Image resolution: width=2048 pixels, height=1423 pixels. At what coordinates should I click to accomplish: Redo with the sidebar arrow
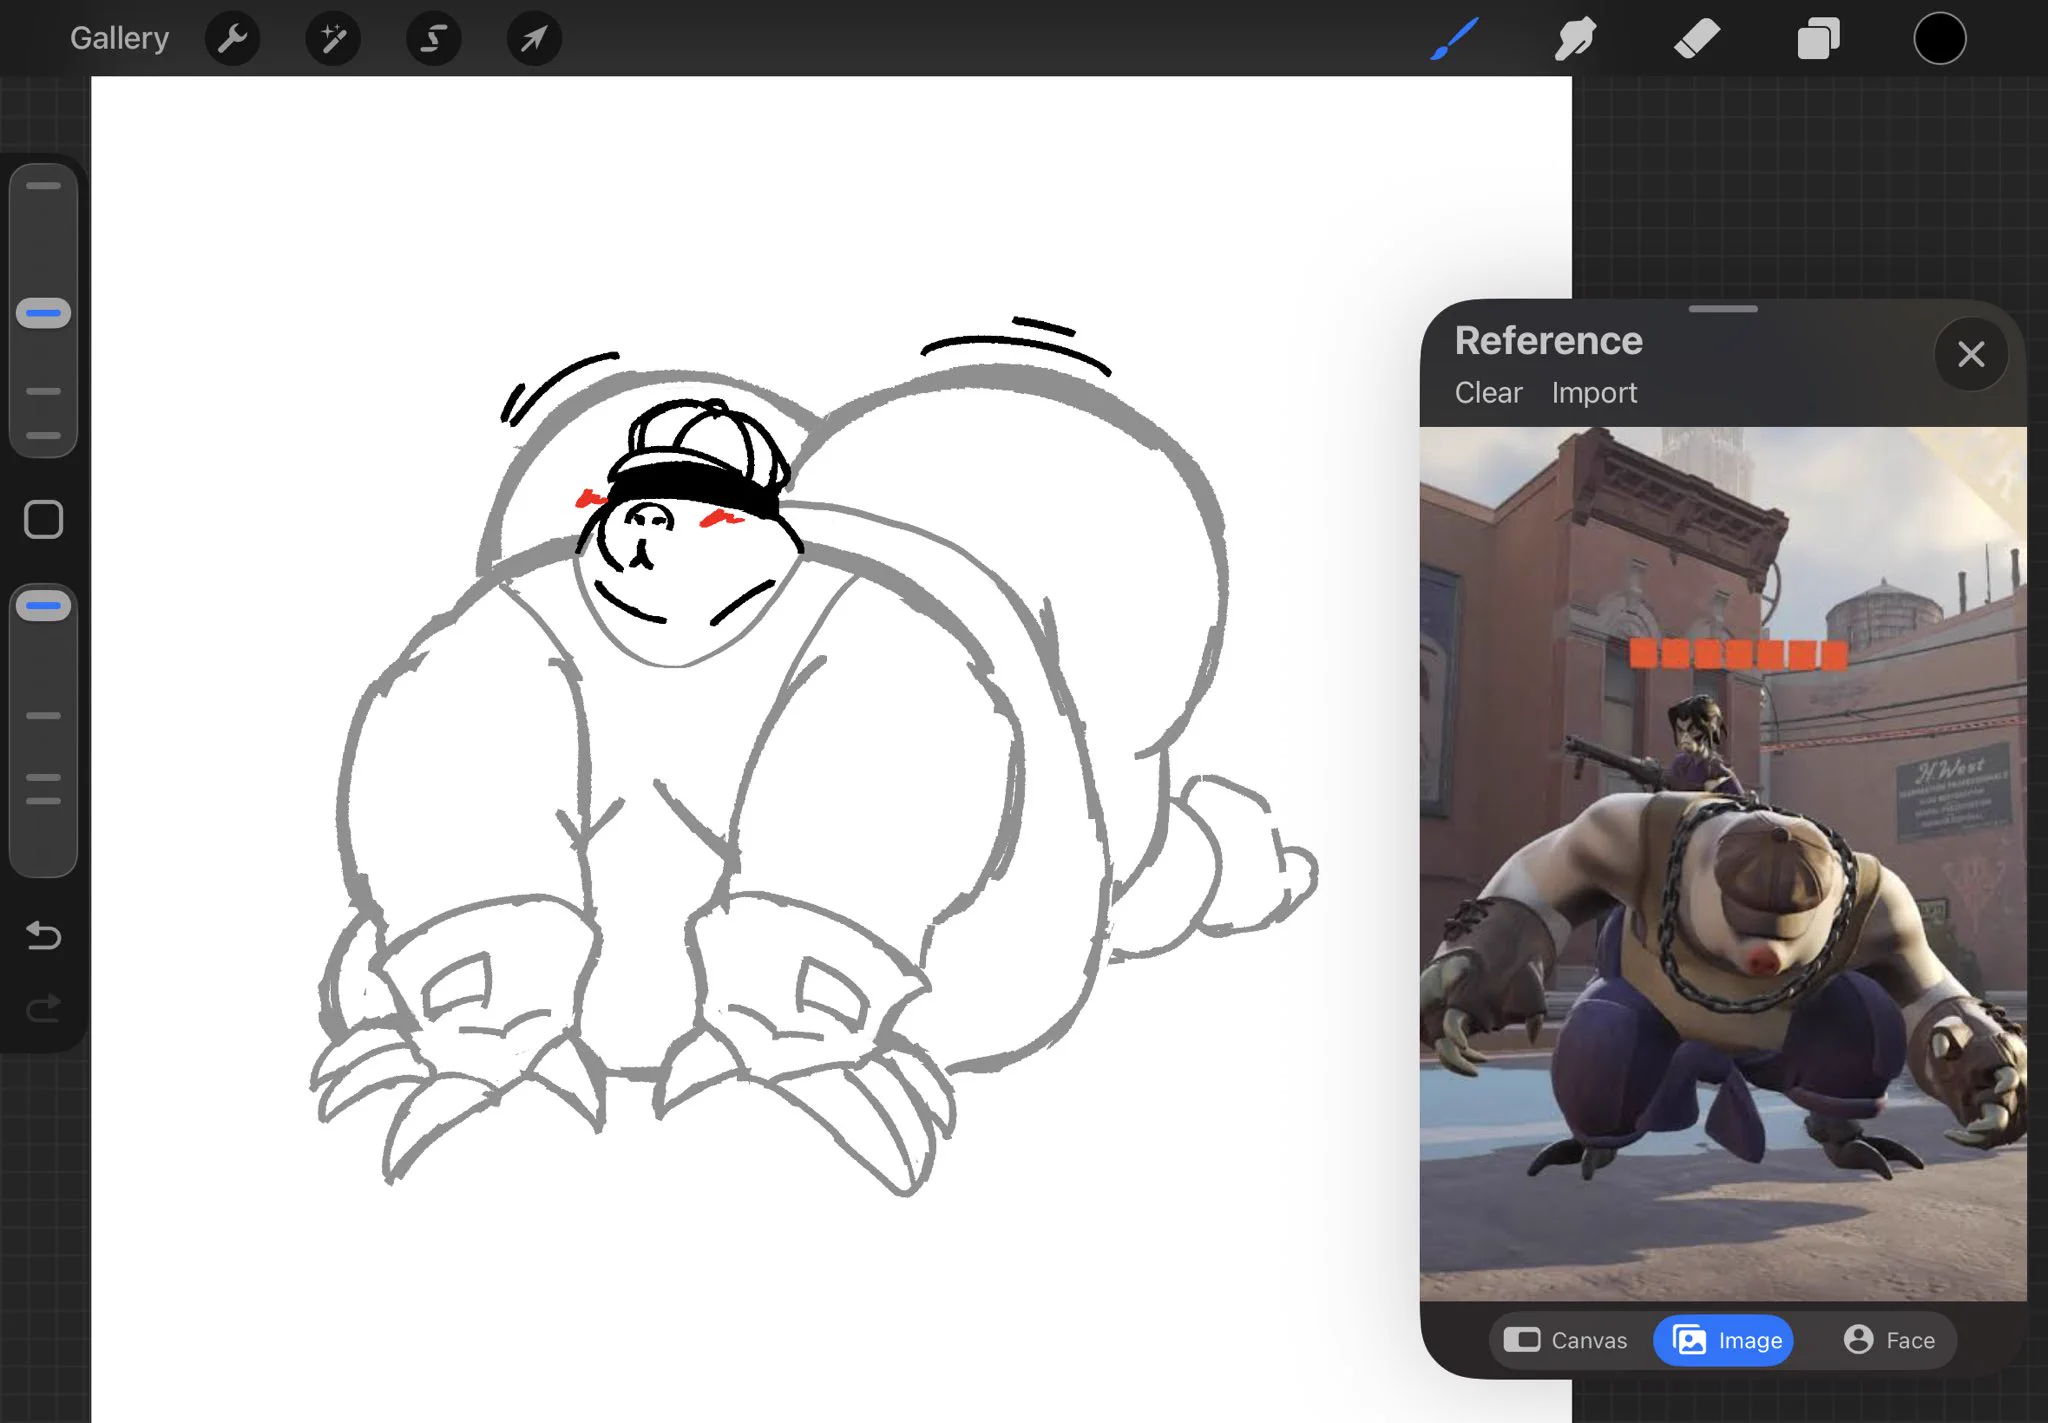point(43,1008)
